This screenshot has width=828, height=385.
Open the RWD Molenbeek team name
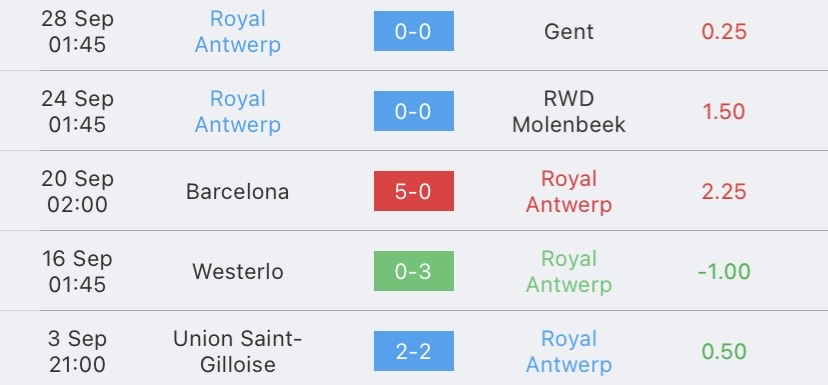coord(569,111)
